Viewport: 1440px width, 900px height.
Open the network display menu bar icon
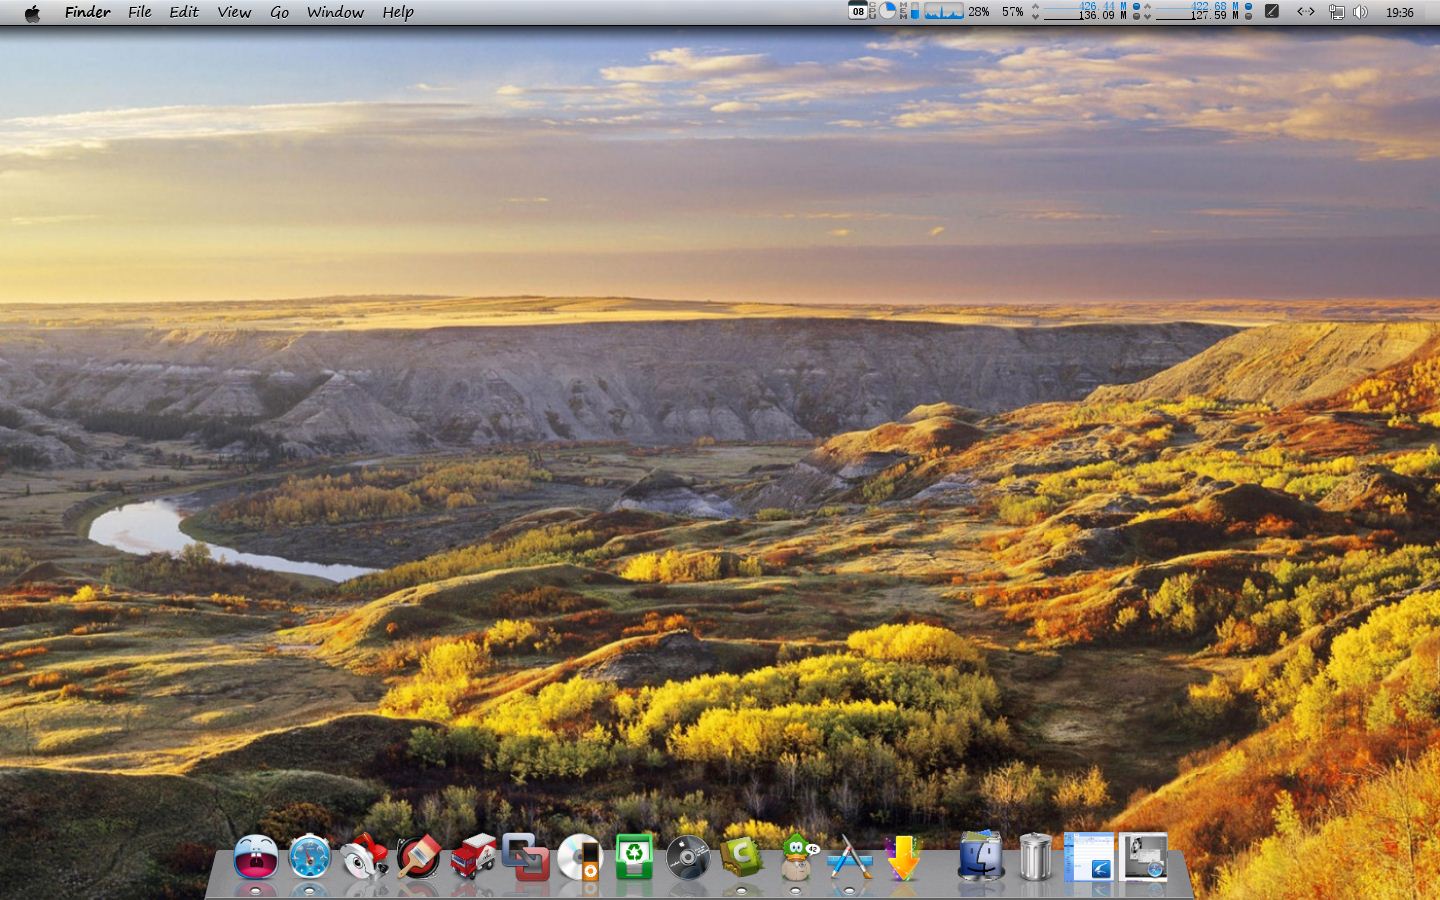(x=1336, y=12)
